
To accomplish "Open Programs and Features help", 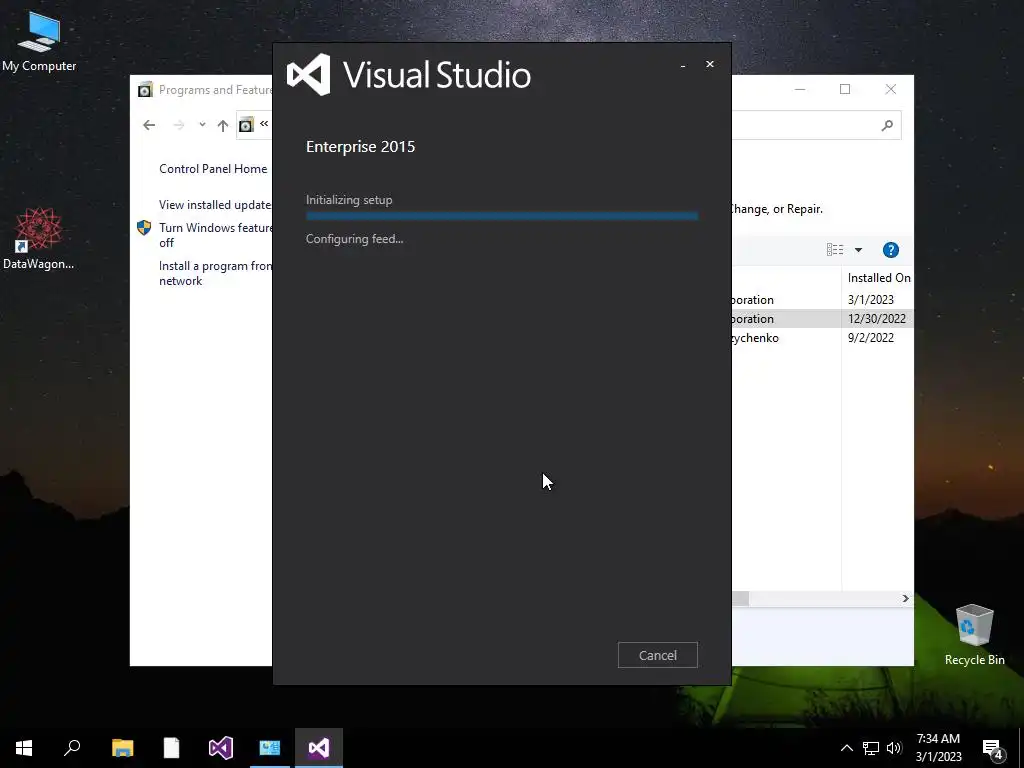I will (x=891, y=250).
